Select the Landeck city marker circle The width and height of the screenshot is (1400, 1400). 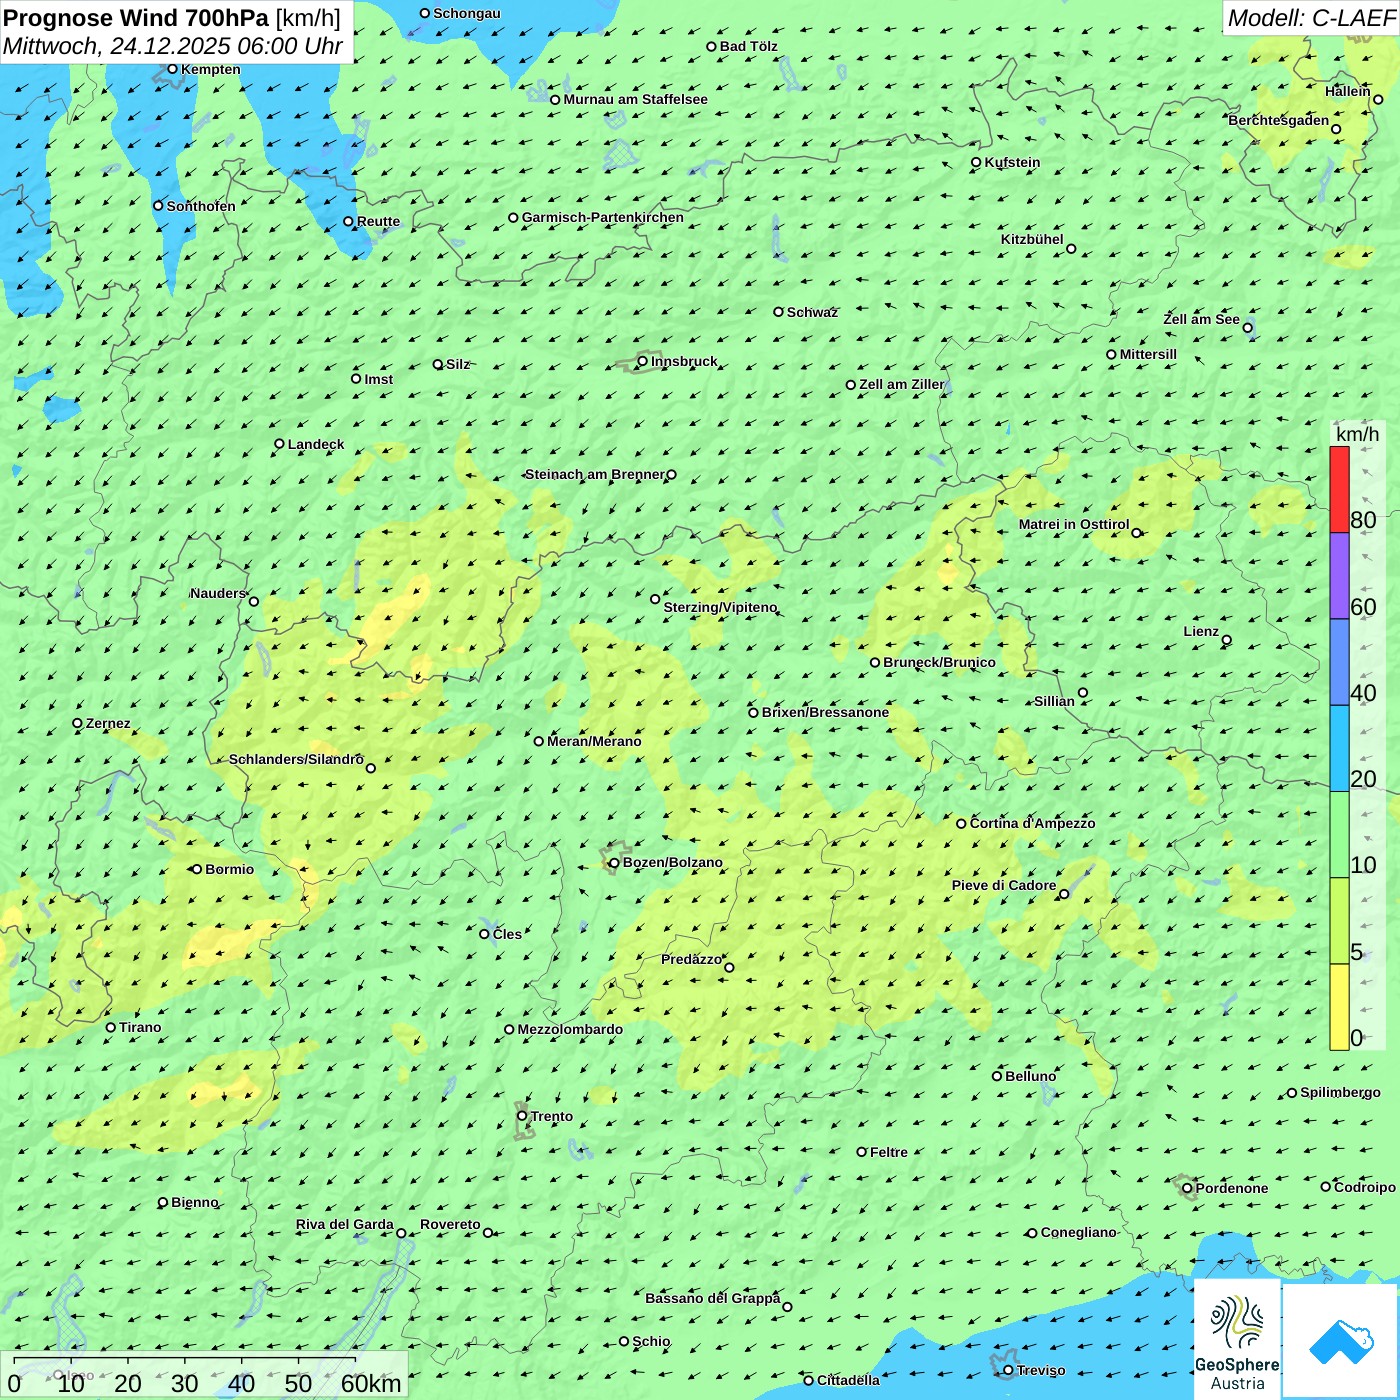(x=279, y=444)
